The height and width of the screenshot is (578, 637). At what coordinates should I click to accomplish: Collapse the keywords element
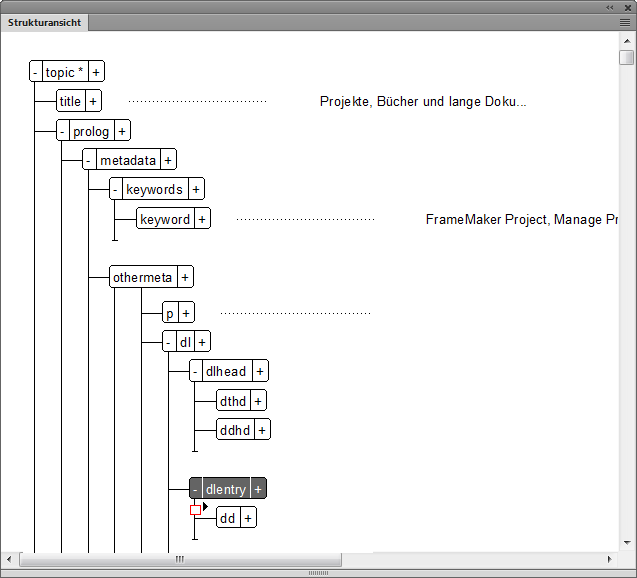[116, 189]
